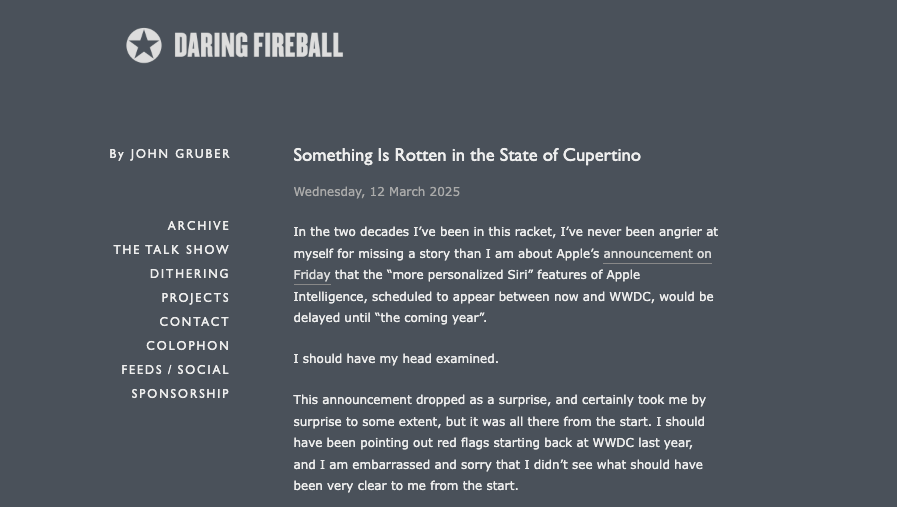Go to the Sponsorship page
This screenshot has height=507, width=897.
[x=180, y=394]
